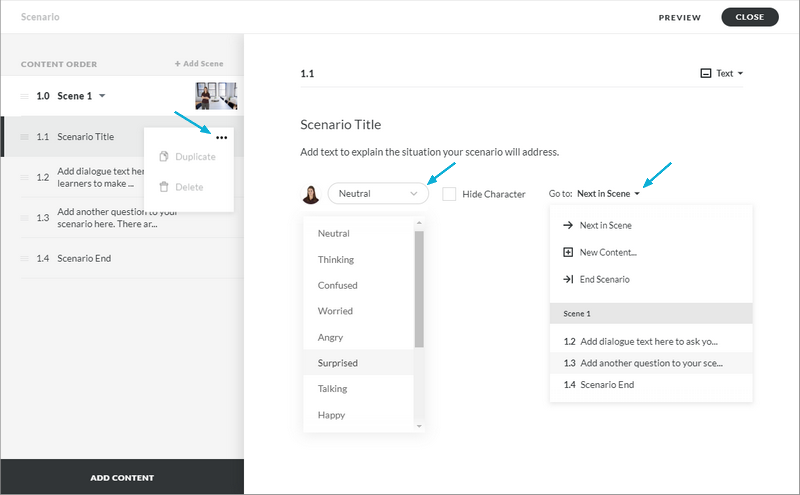Screen dimensions: 800x495
Task: Select 1.2 Add dialogue text in Go to menu
Action: click(x=651, y=341)
